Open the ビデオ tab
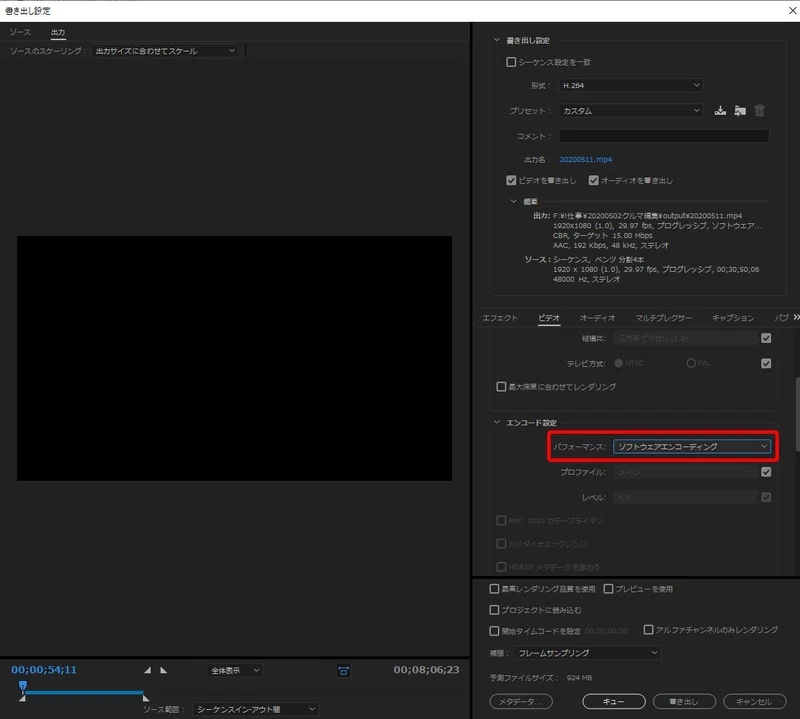This screenshot has width=800, height=719. coord(549,318)
